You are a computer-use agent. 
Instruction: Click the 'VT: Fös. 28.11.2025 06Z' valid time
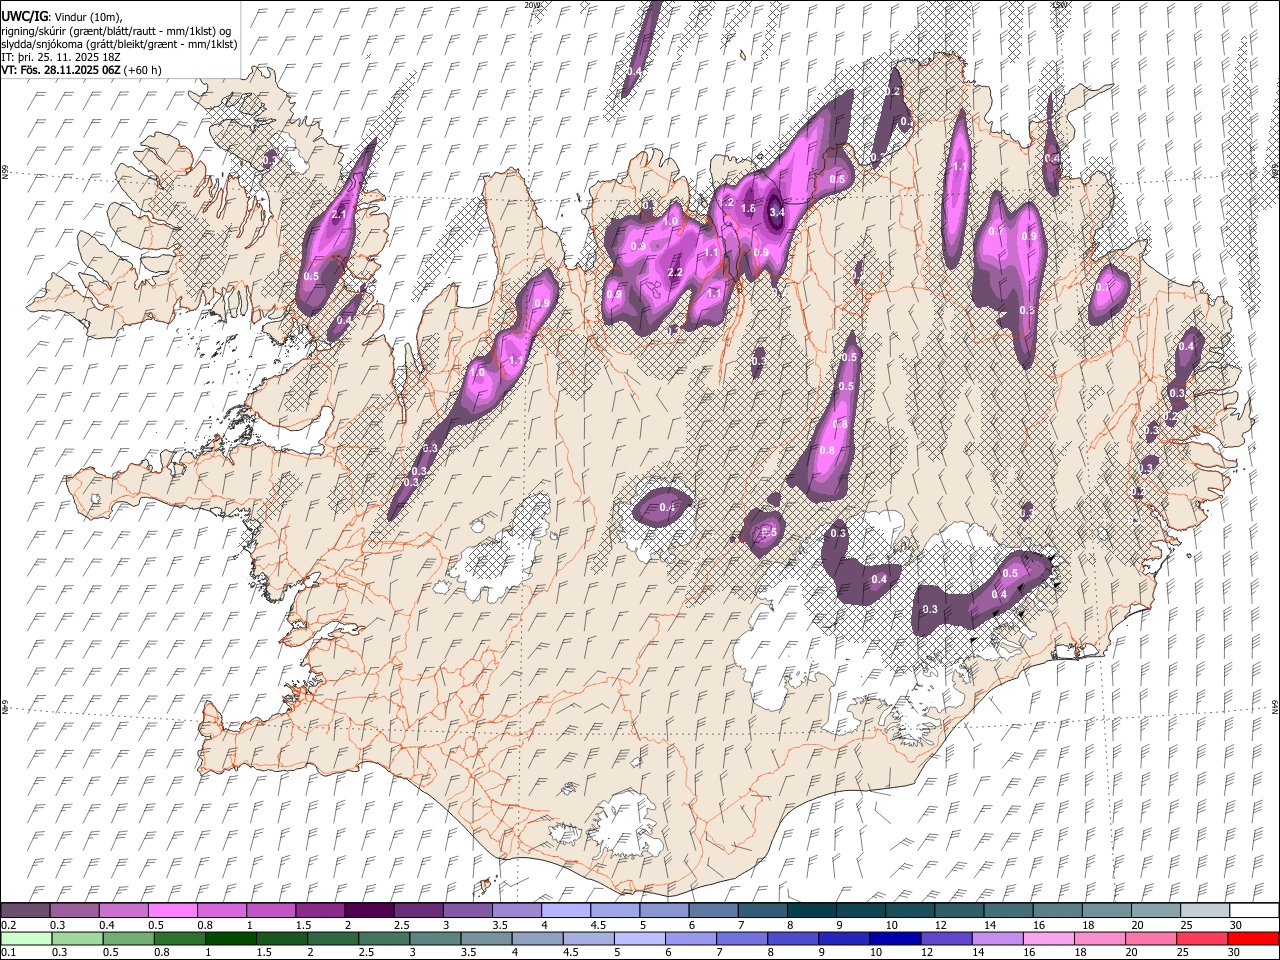click(x=61, y=70)
